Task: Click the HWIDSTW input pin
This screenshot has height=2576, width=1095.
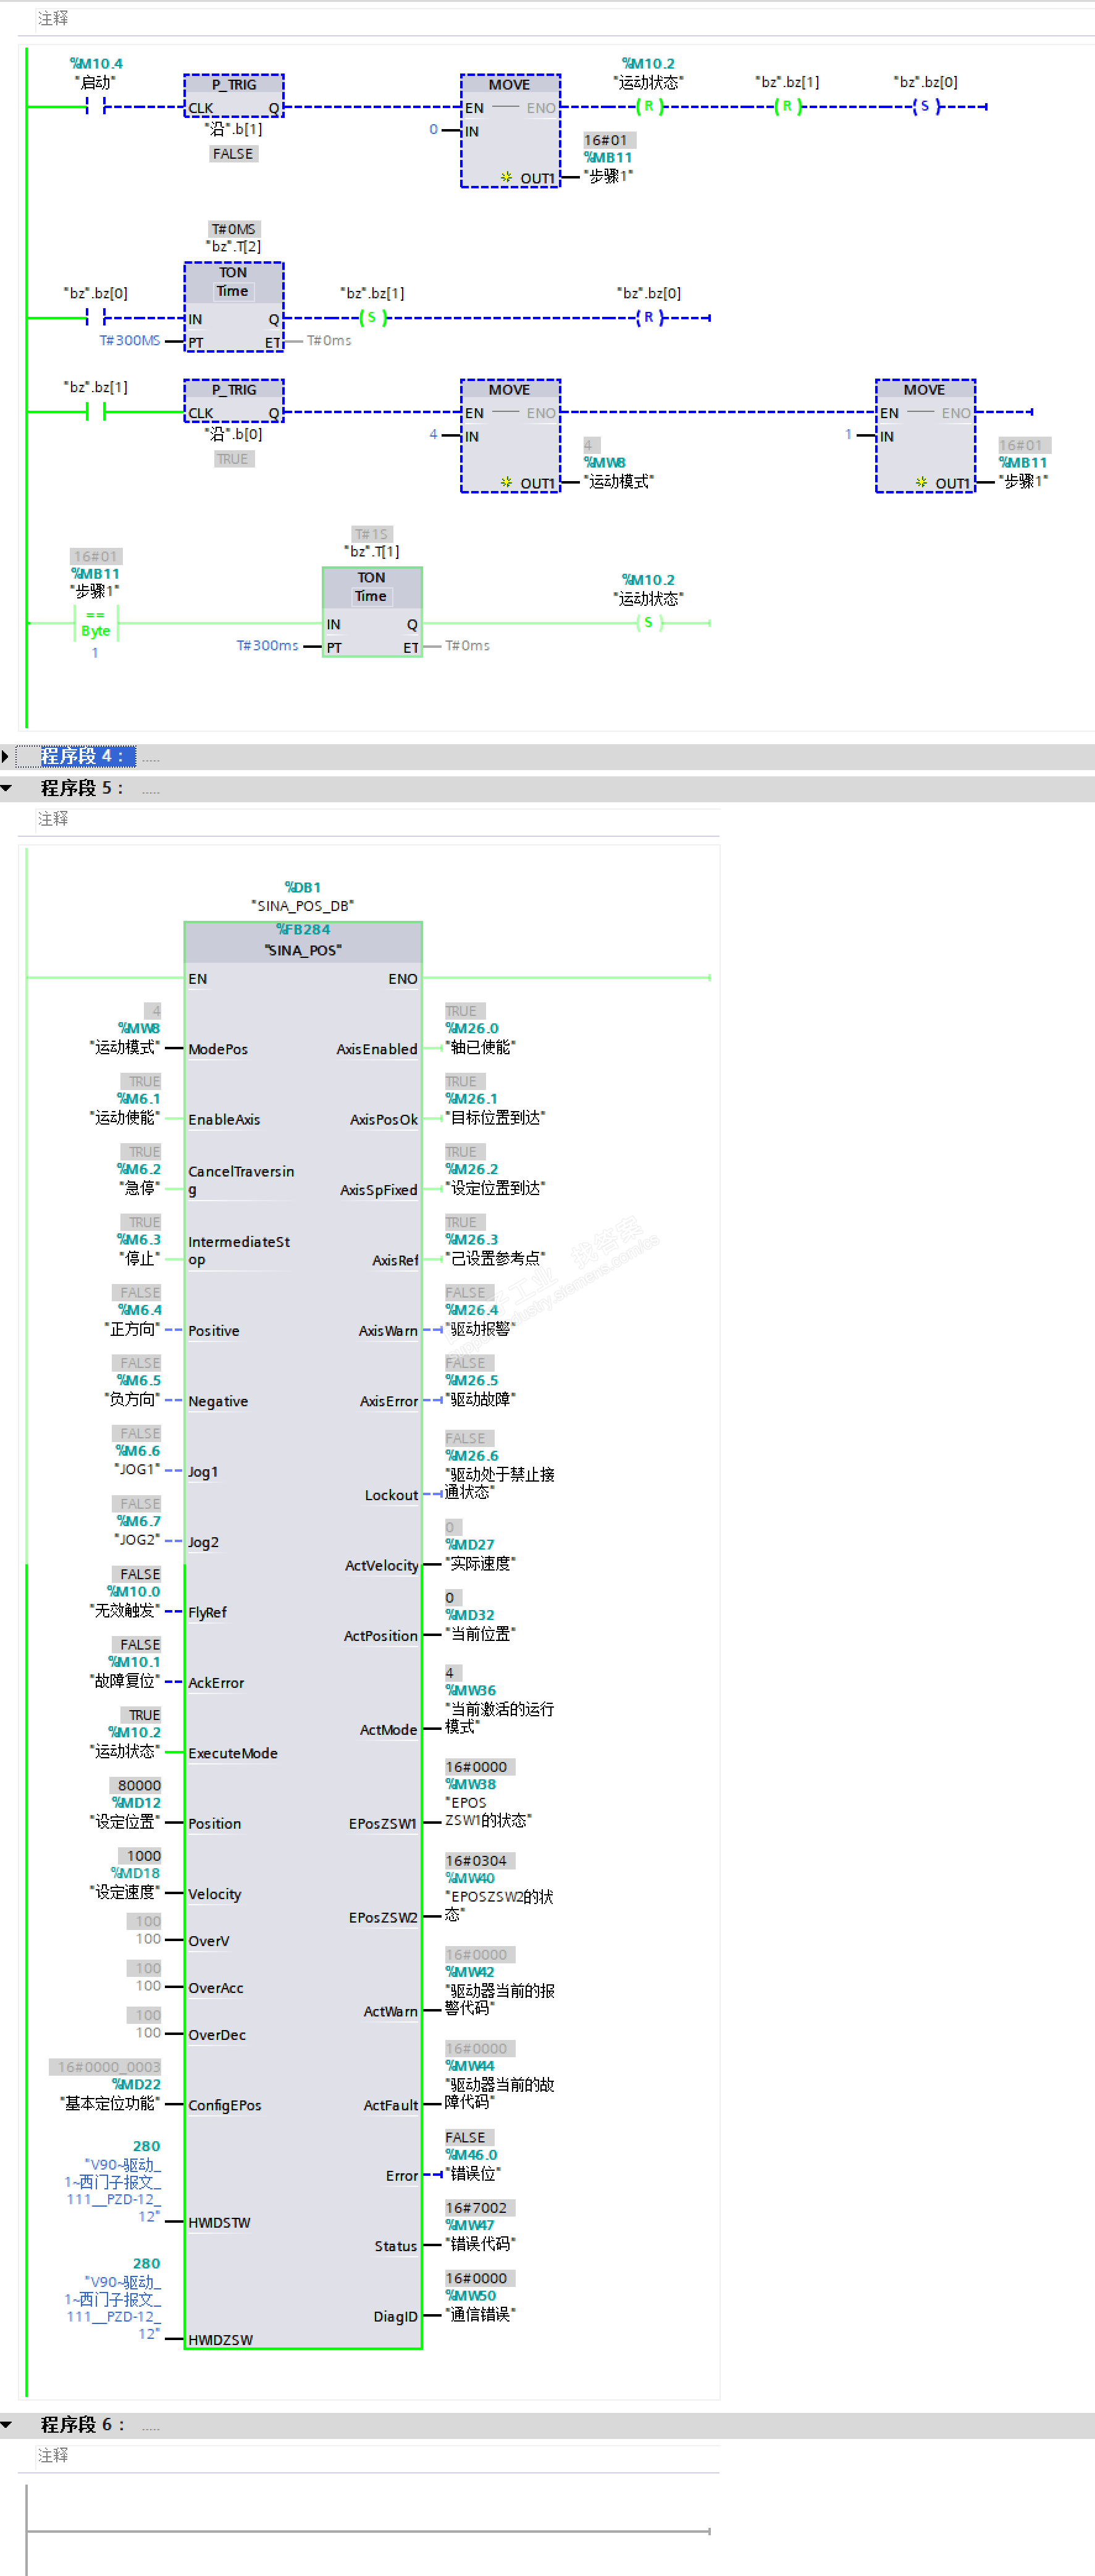Action: (219, 2222)
